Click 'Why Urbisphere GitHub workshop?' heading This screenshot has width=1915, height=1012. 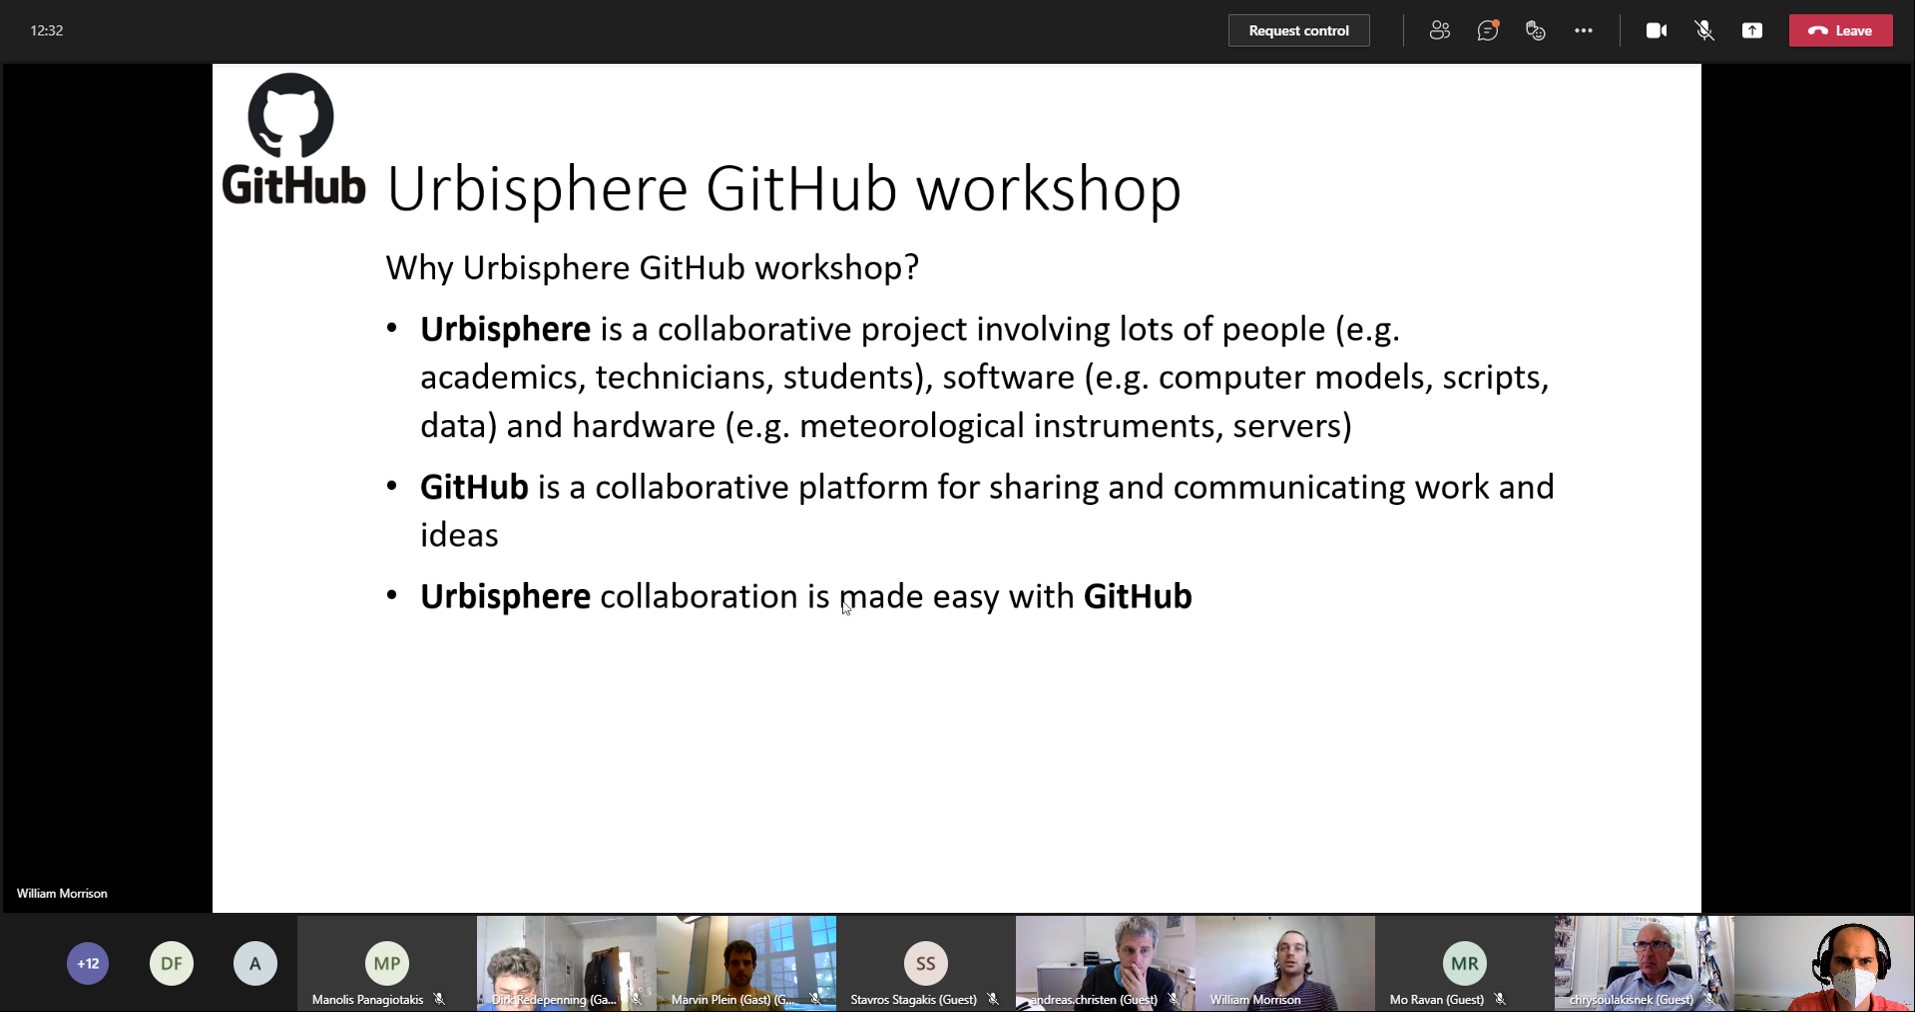[652, 268]
